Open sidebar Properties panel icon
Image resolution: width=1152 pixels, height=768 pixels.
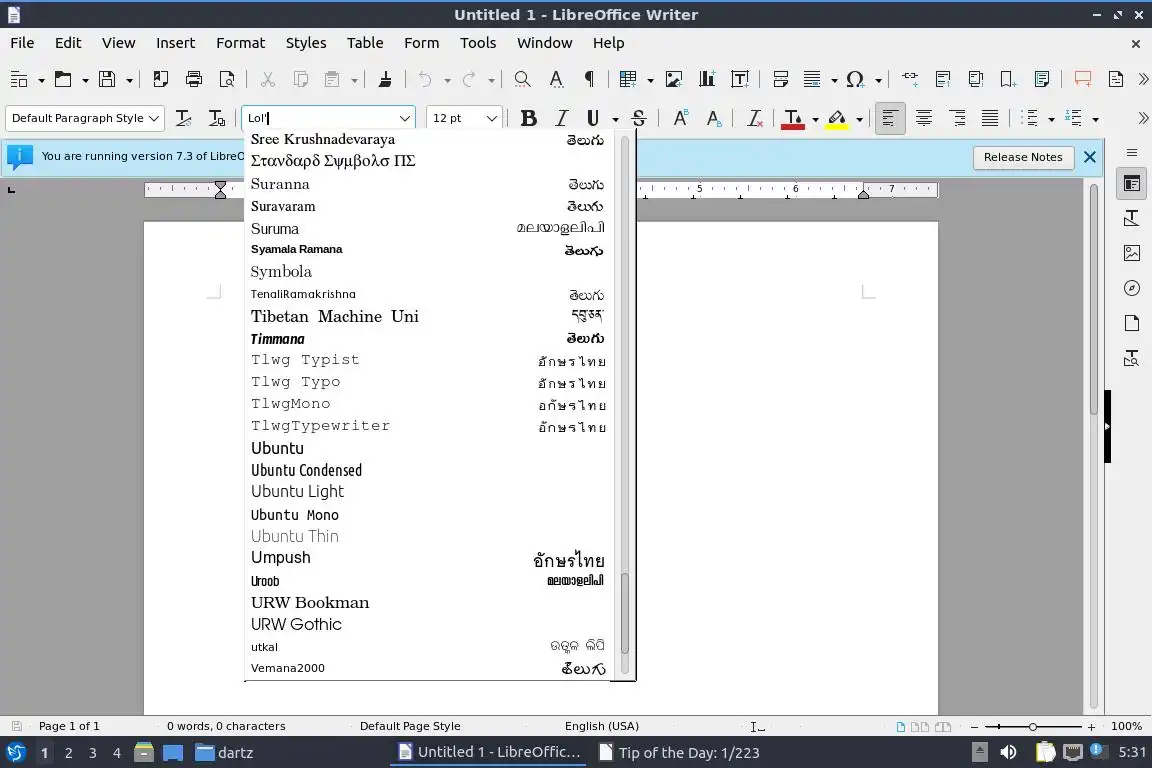(x=1131, y=184)
